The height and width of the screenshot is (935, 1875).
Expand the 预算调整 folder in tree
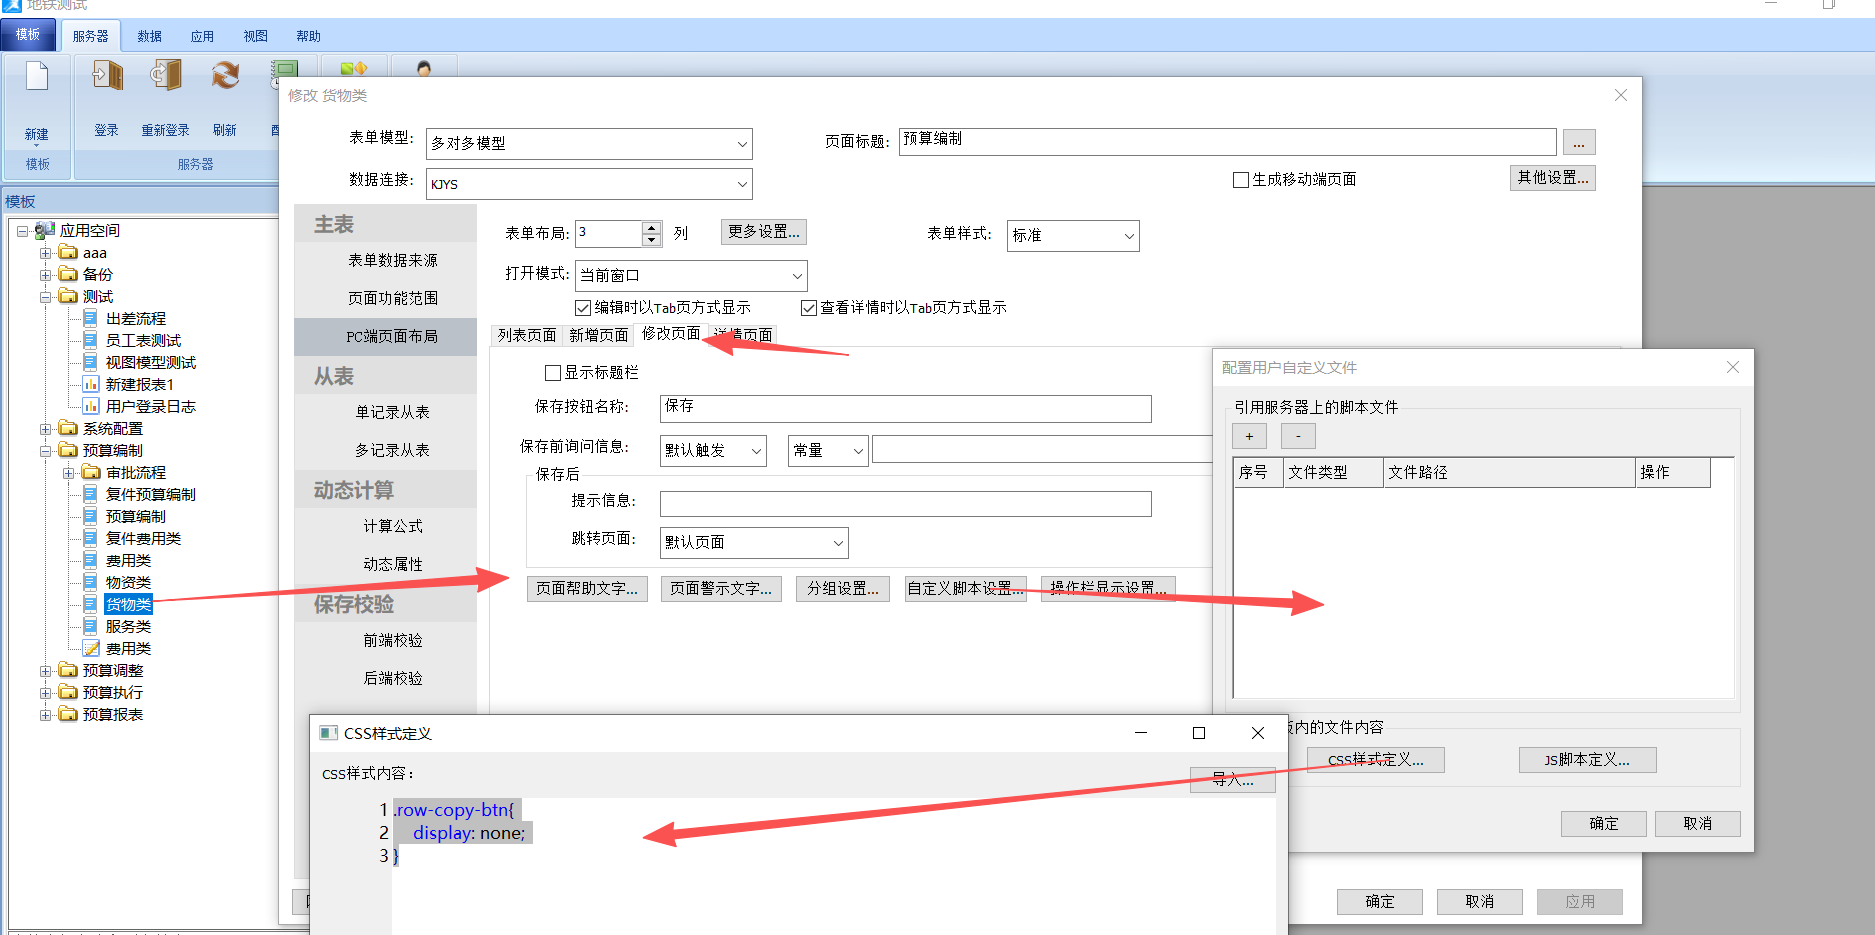pos(46,671)
